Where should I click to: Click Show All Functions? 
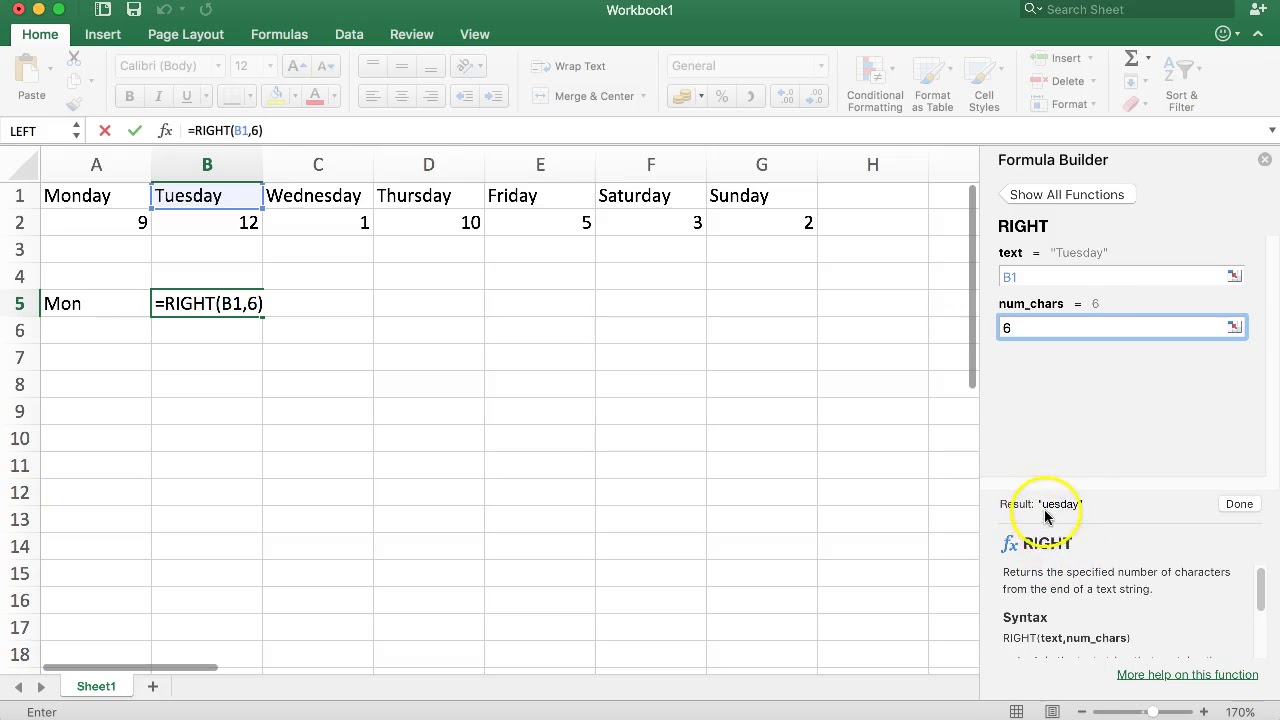[1066, 195]
